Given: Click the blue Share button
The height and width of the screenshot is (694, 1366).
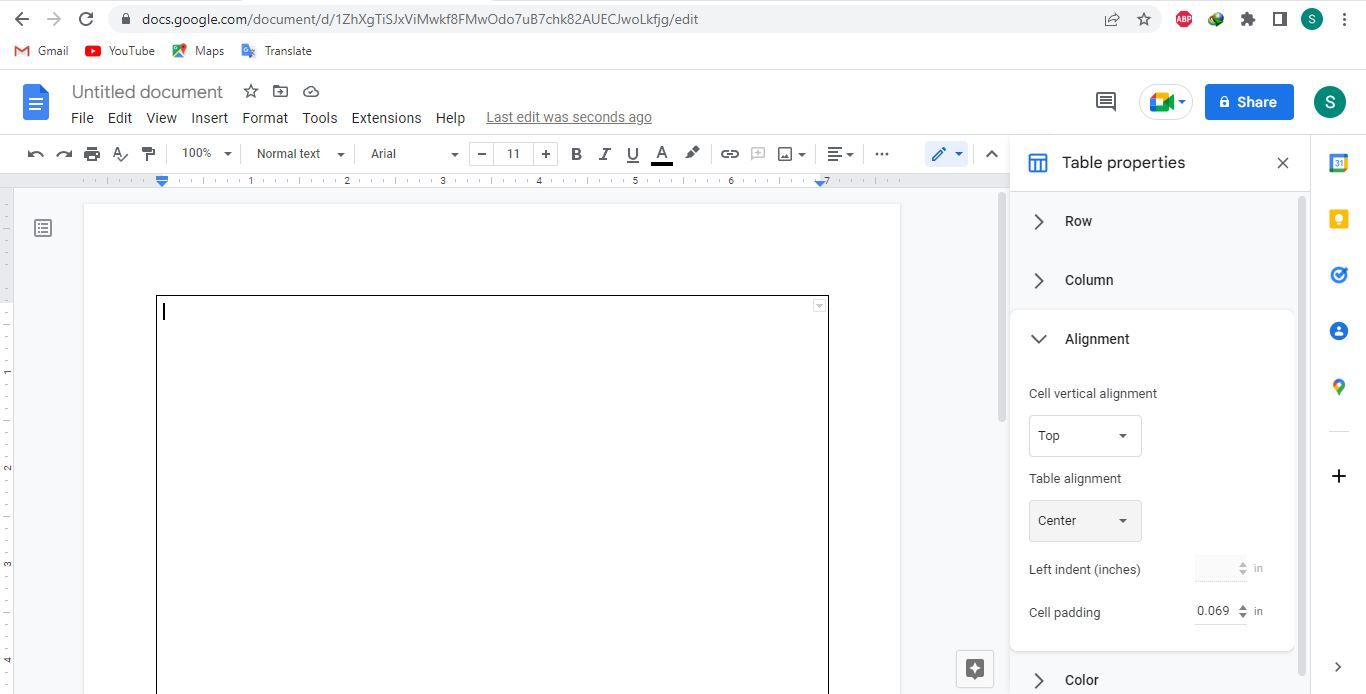Looking at the screenshot, I should (x=1249, y=102).
